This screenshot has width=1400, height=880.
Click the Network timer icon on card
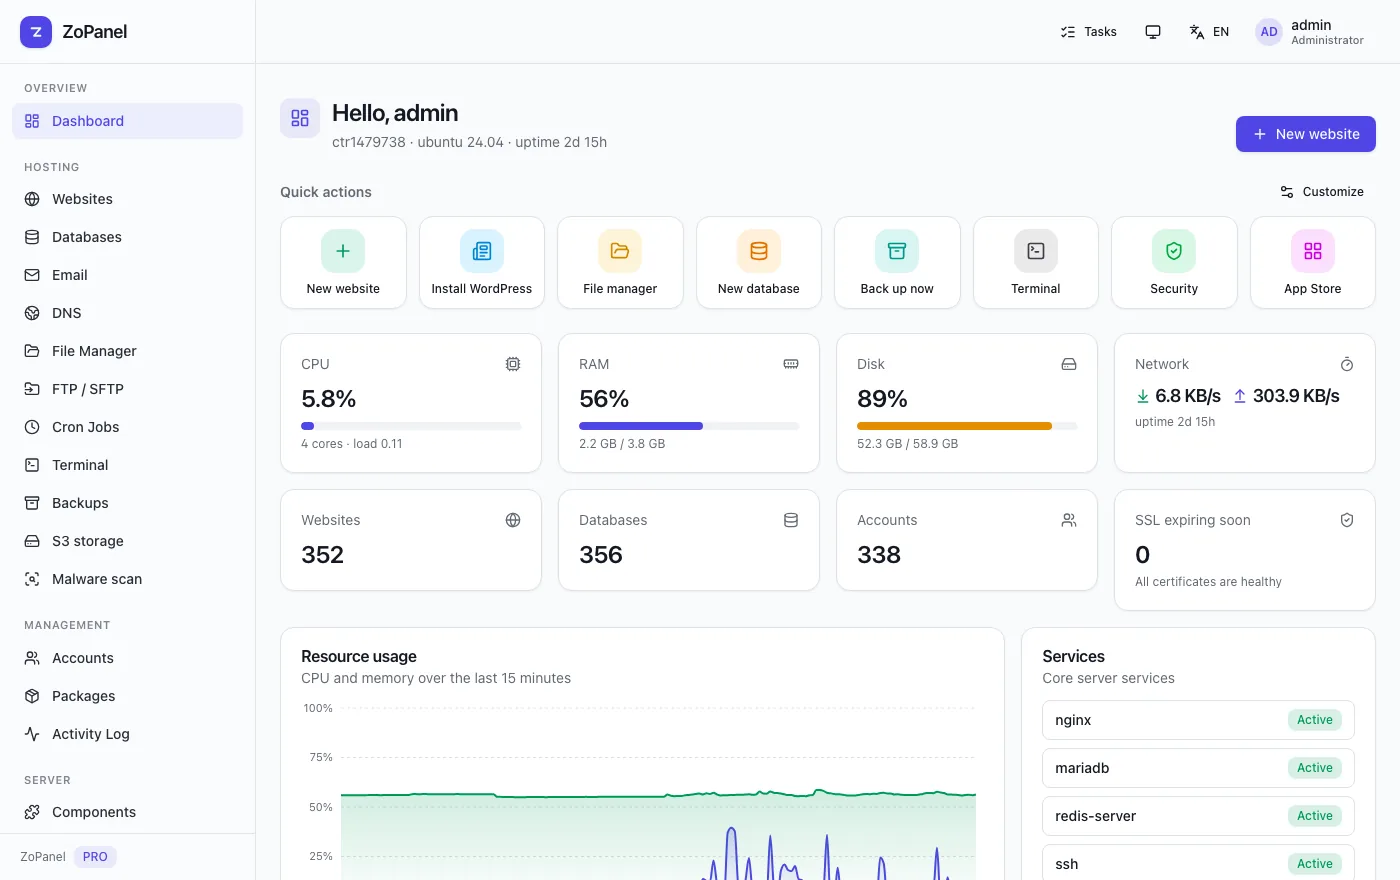1347,364
